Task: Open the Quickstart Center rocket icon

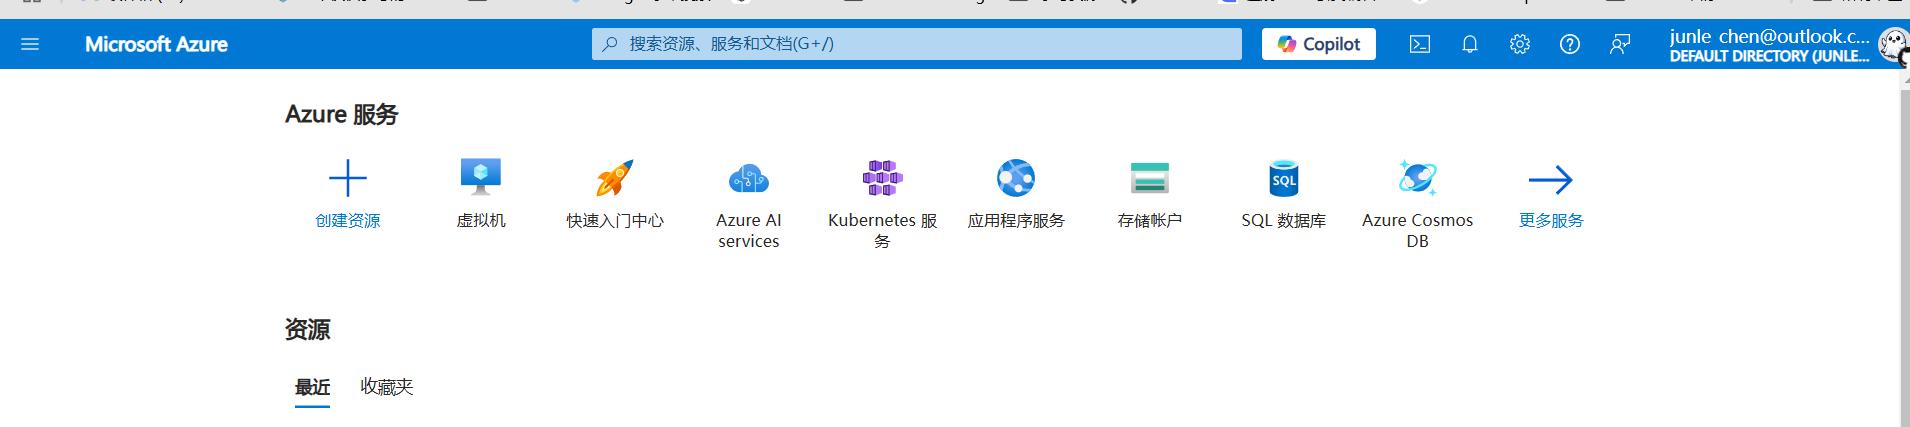Action: (615, 179)
